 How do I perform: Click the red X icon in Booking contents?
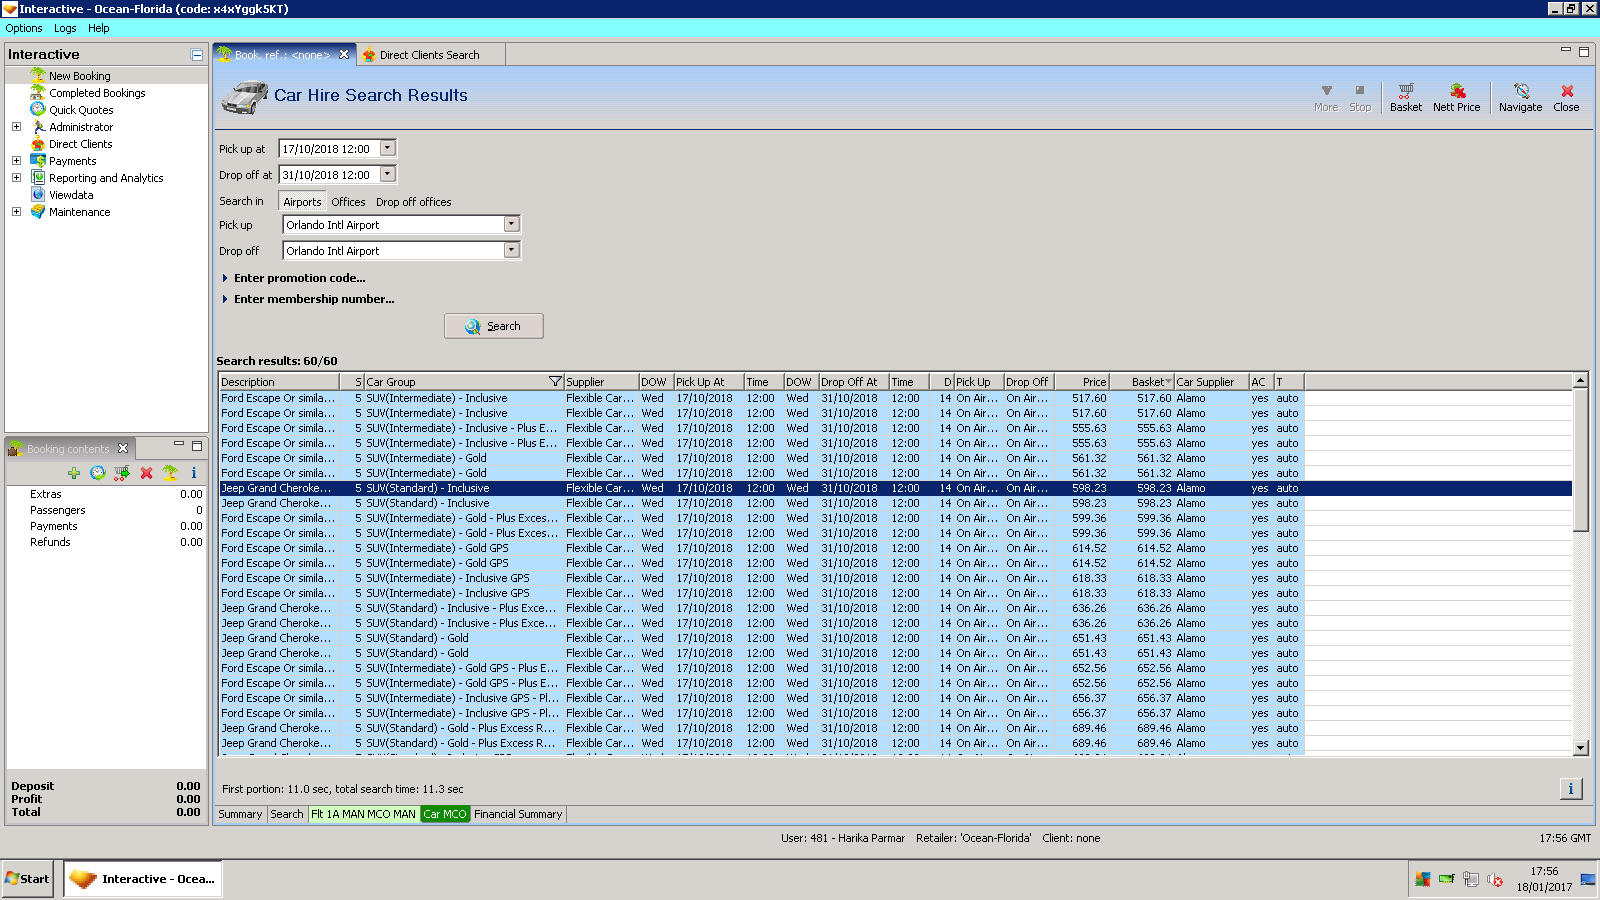pyautogui.click(x=146, y=473)
